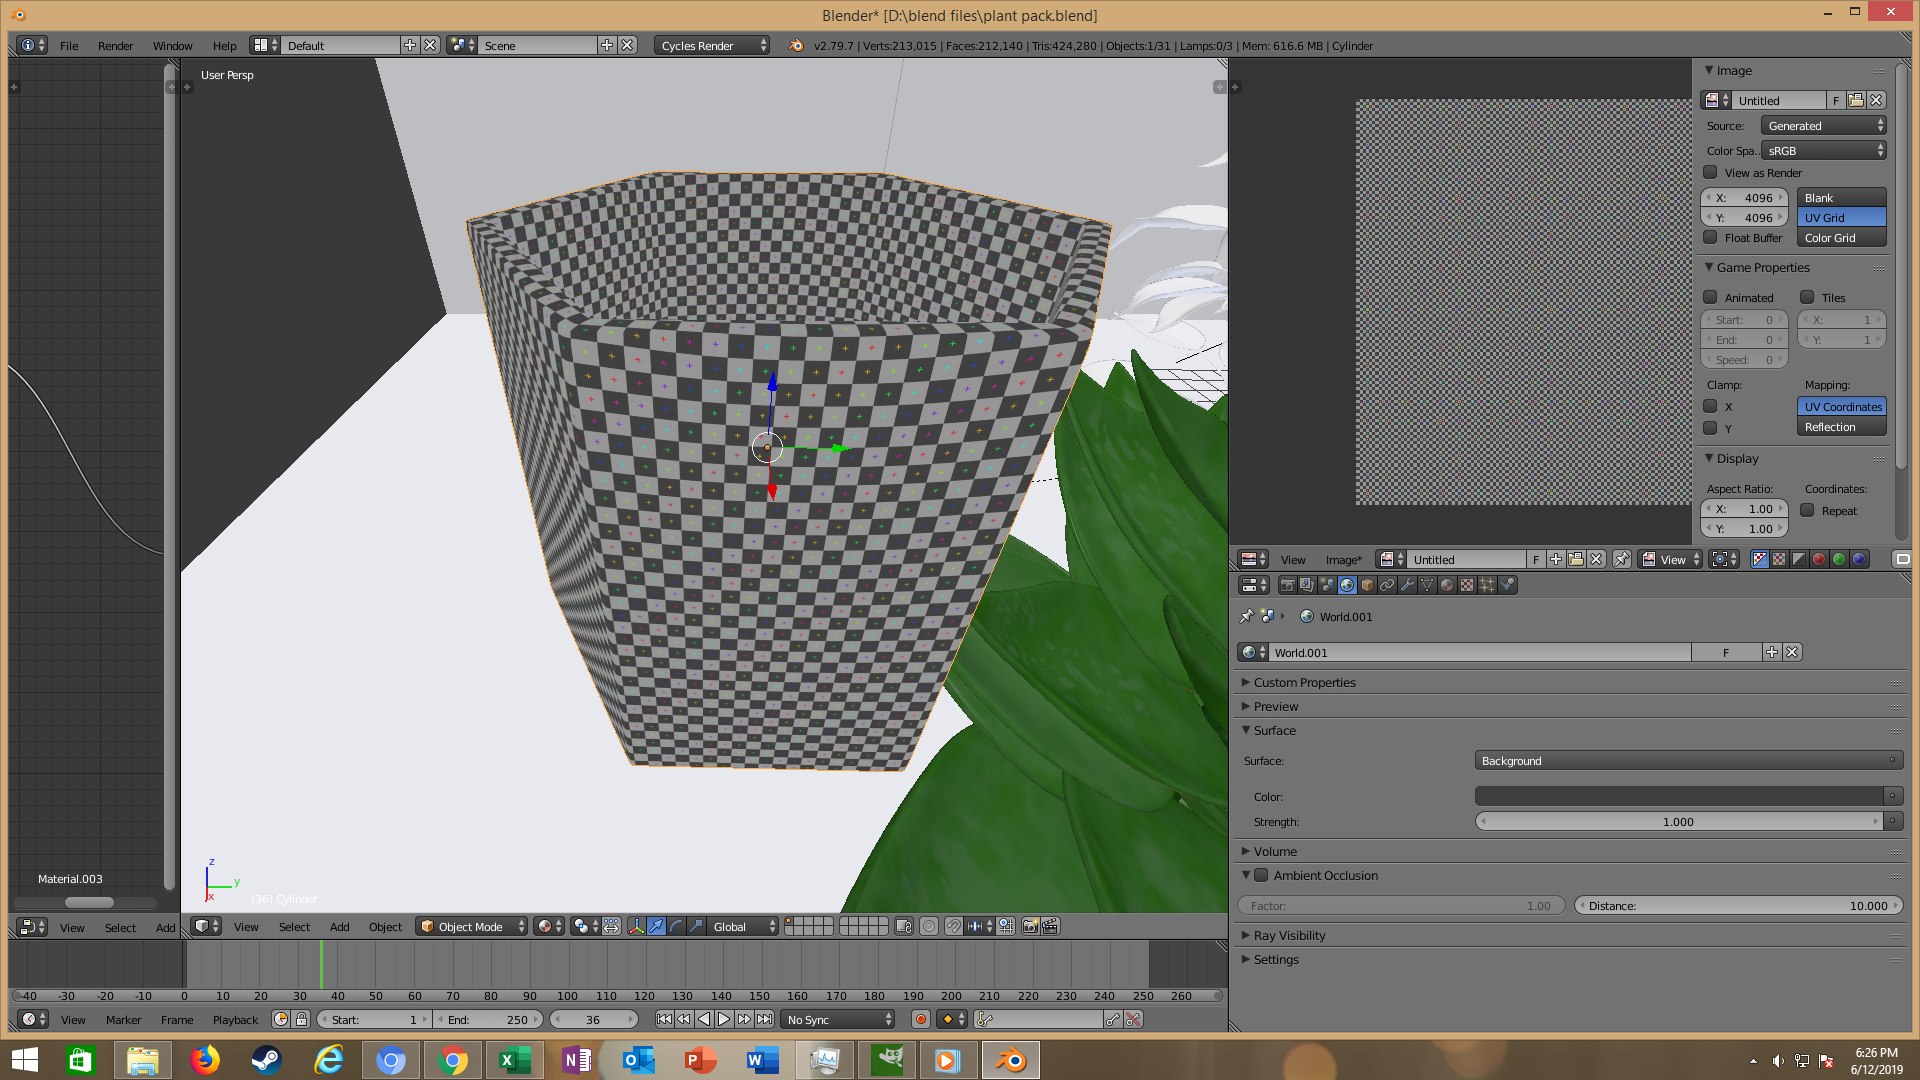This screenshot has width=1920, height=1080.
Task: Open the Image* menu in UV editor
Action: click(1343, 559)
